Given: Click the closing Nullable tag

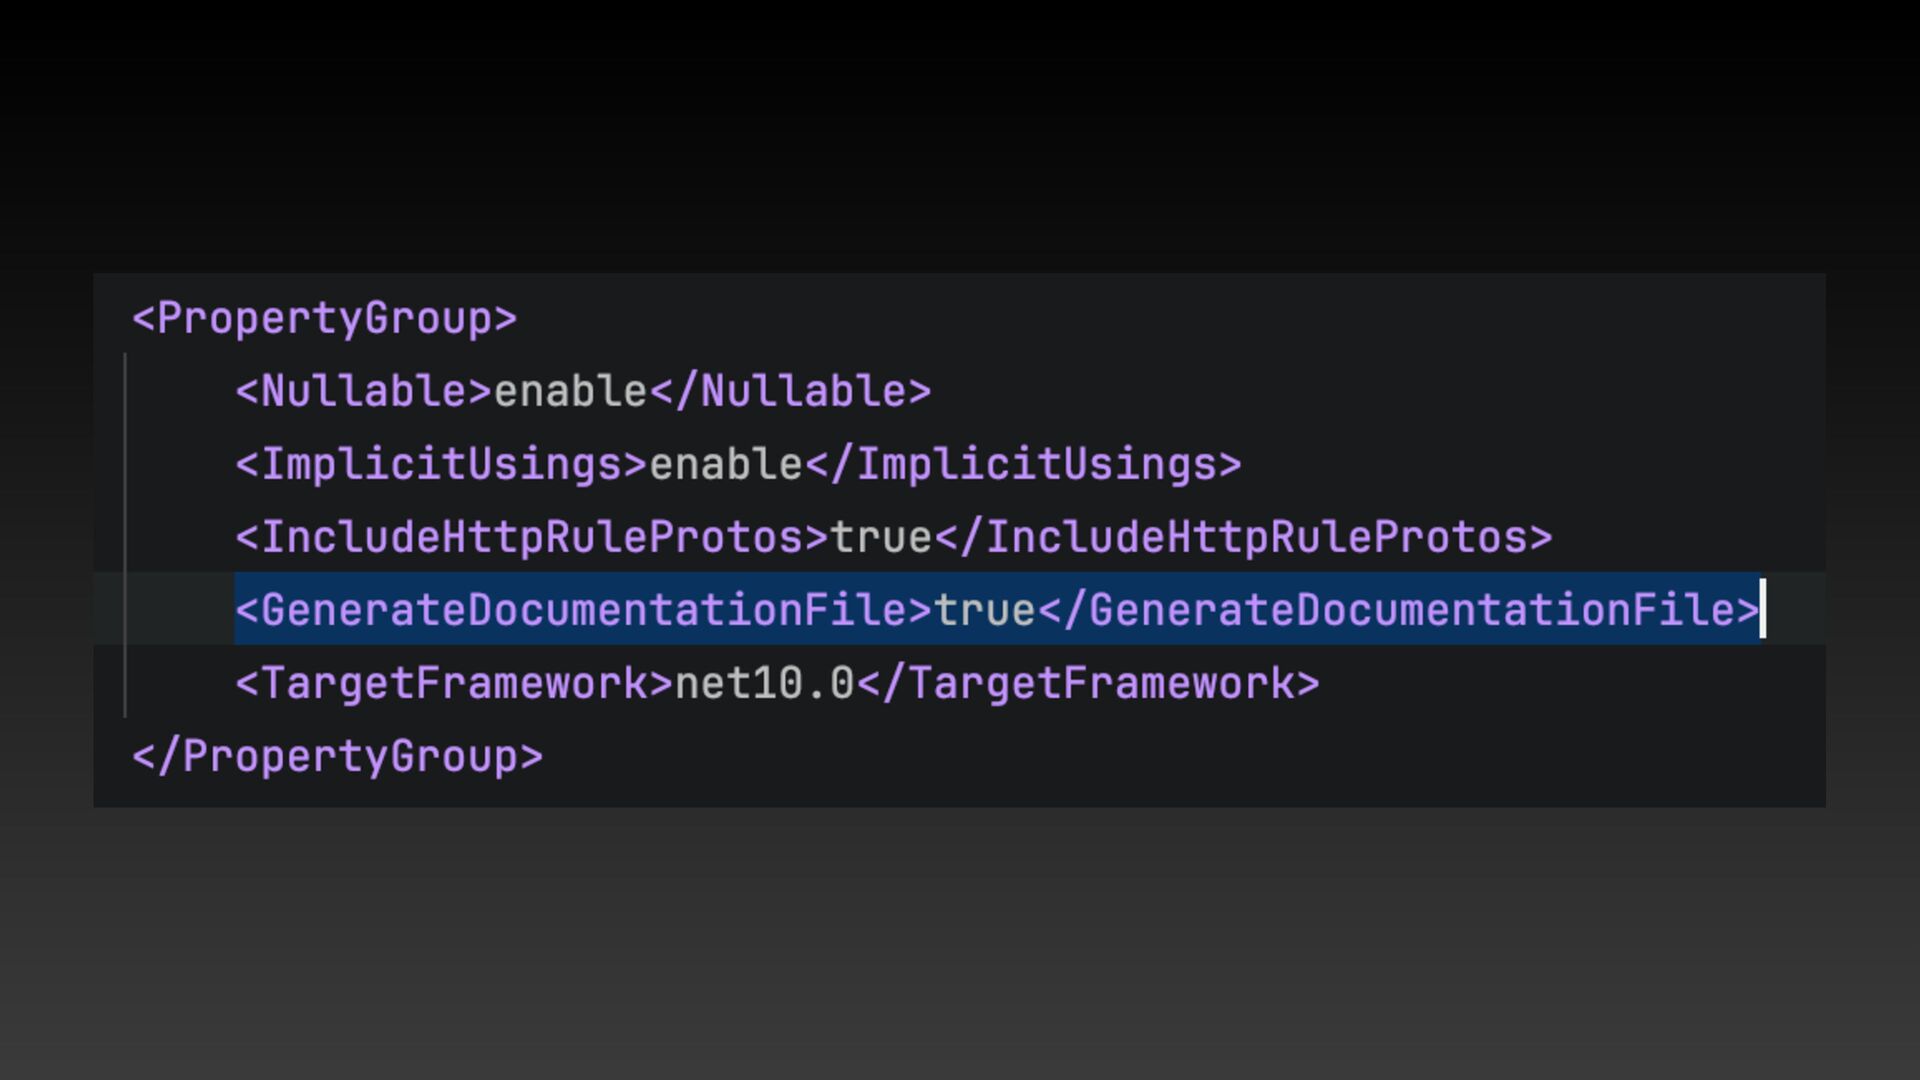Looking at the screenshot, I should [790, 391].
